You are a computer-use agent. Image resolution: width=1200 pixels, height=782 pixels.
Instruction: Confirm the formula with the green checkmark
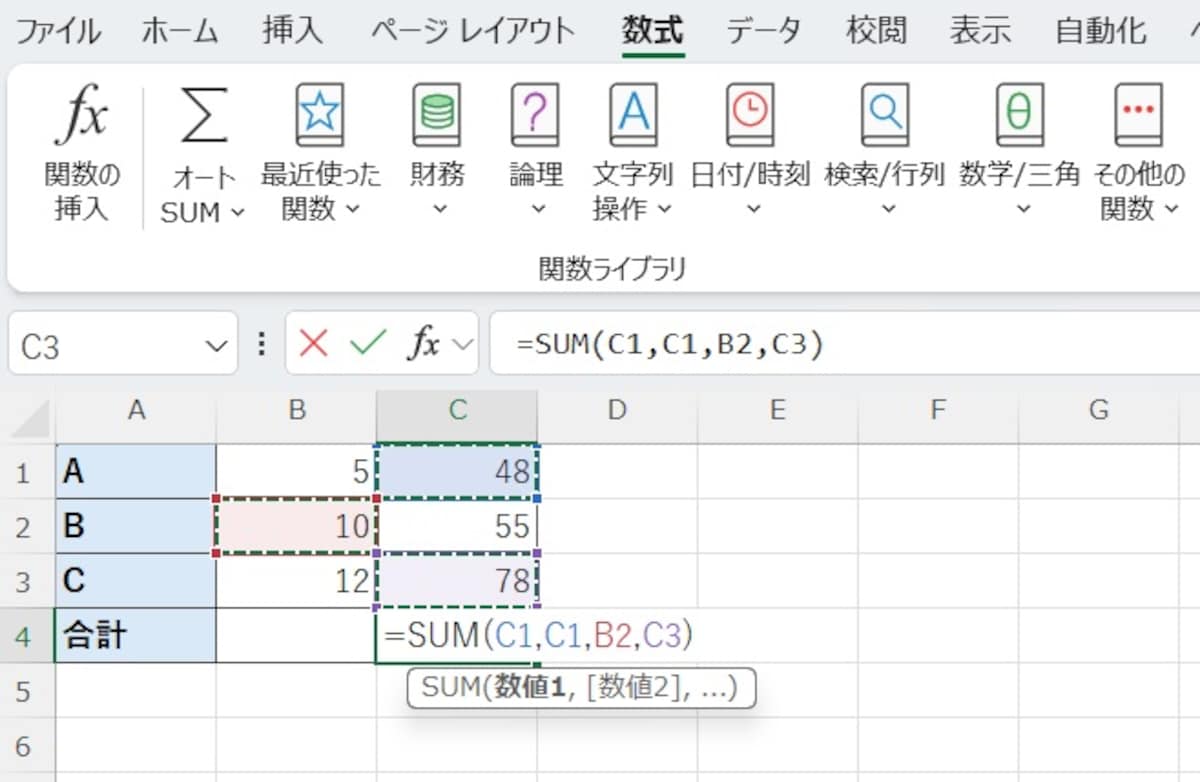coord(368,343)
